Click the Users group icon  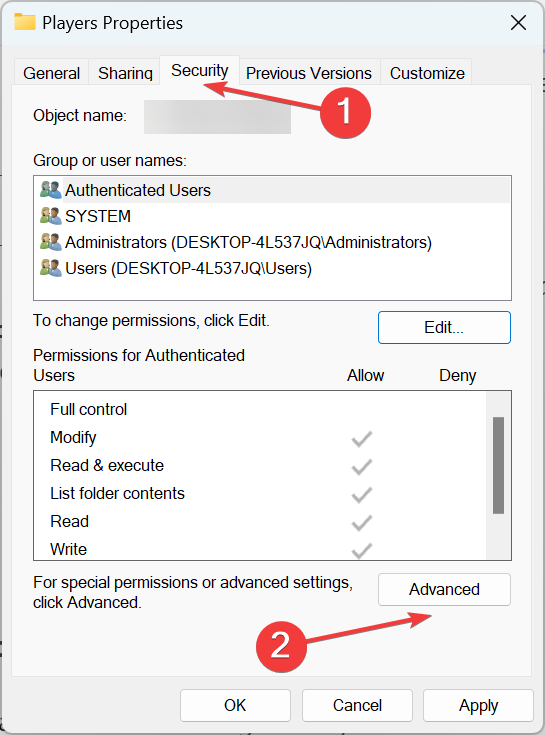51,268
